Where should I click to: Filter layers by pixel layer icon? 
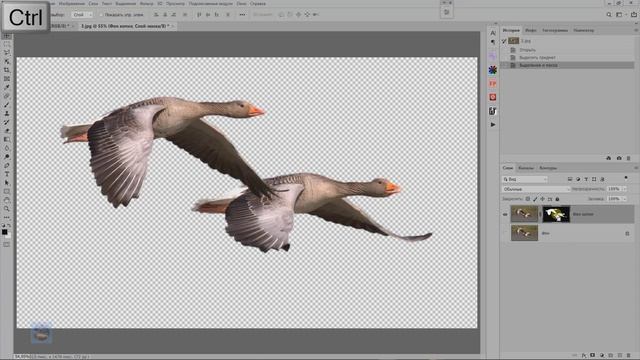point(570,179)
